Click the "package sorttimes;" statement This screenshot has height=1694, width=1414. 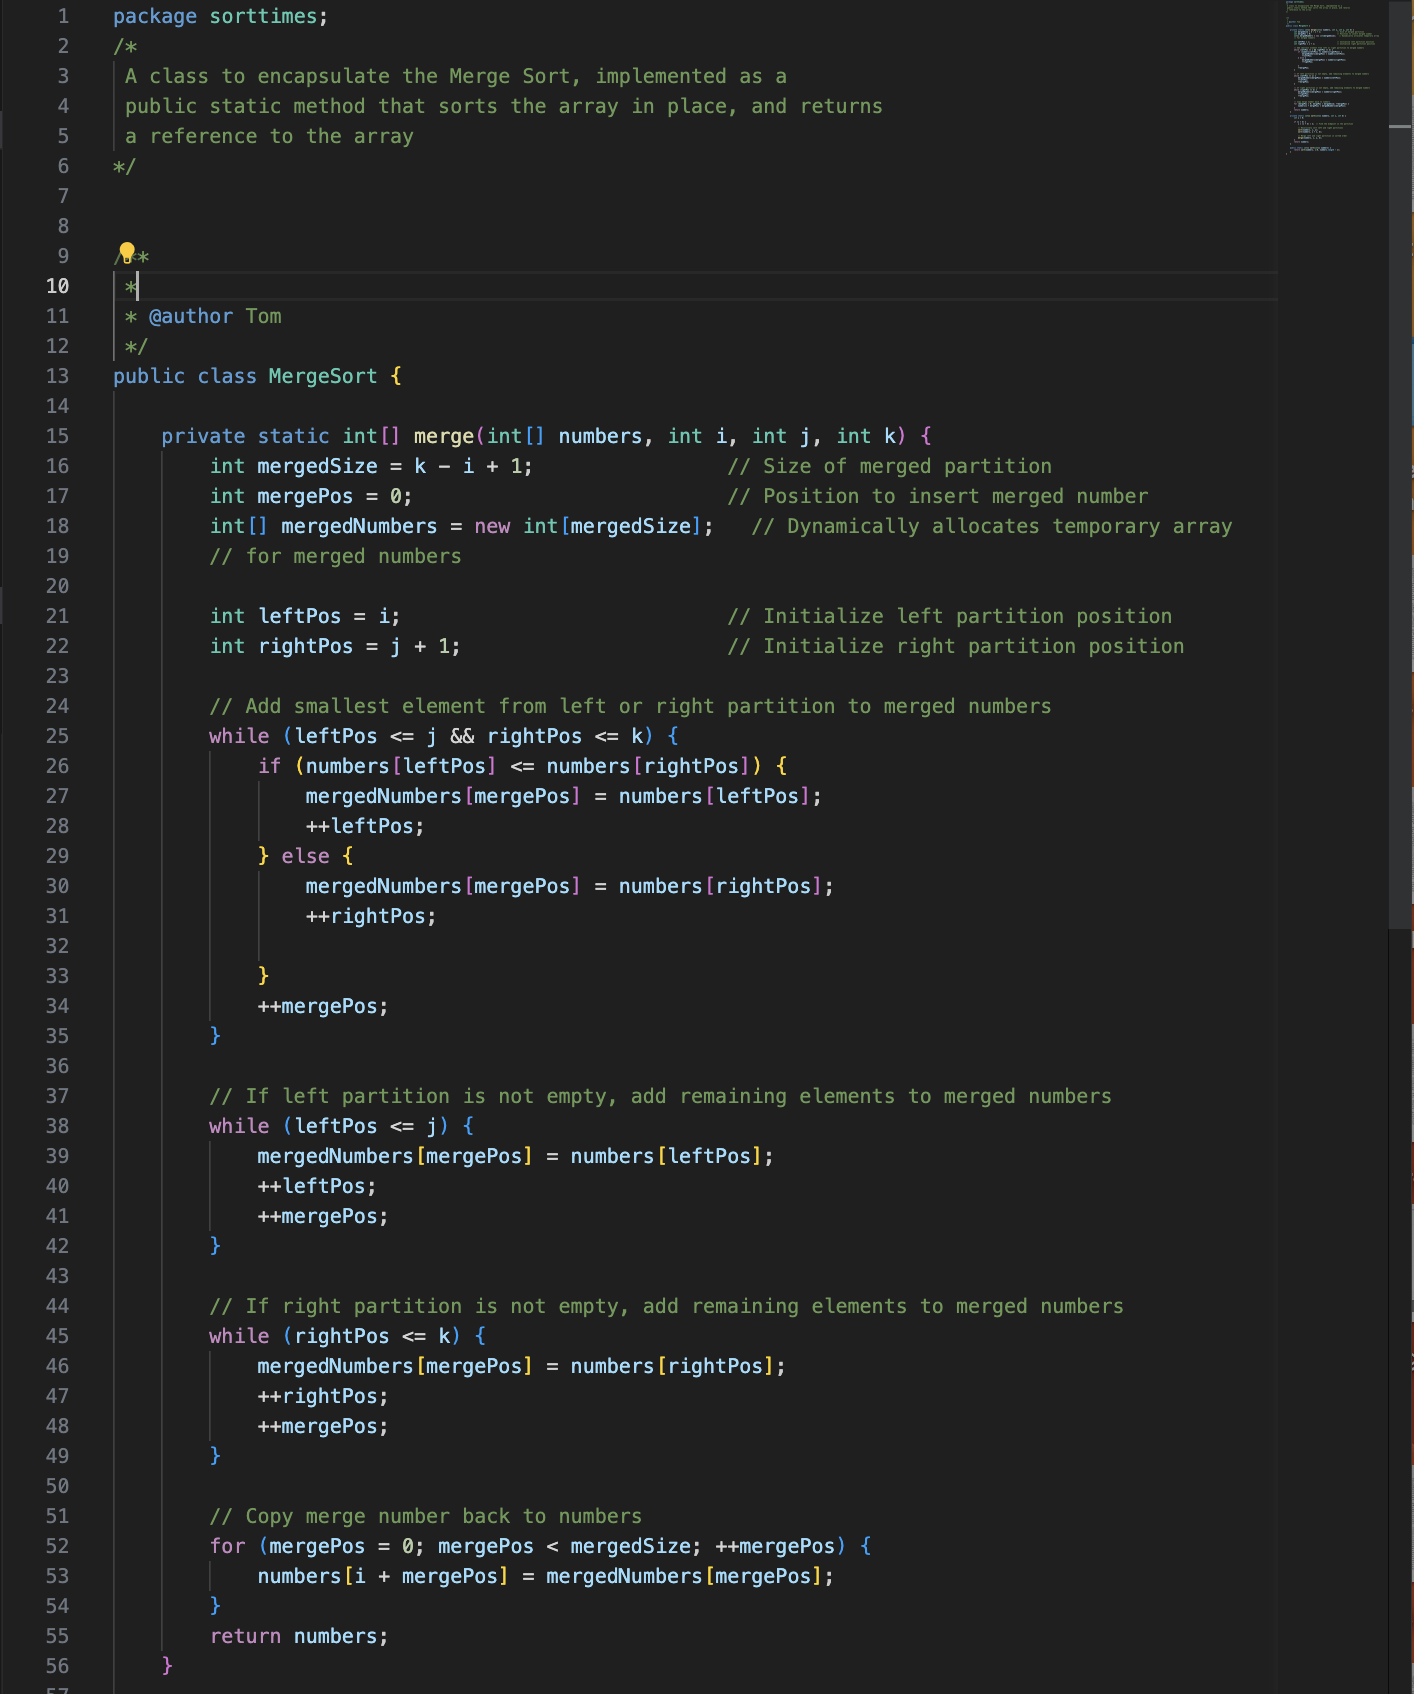(x=220, y=16)
